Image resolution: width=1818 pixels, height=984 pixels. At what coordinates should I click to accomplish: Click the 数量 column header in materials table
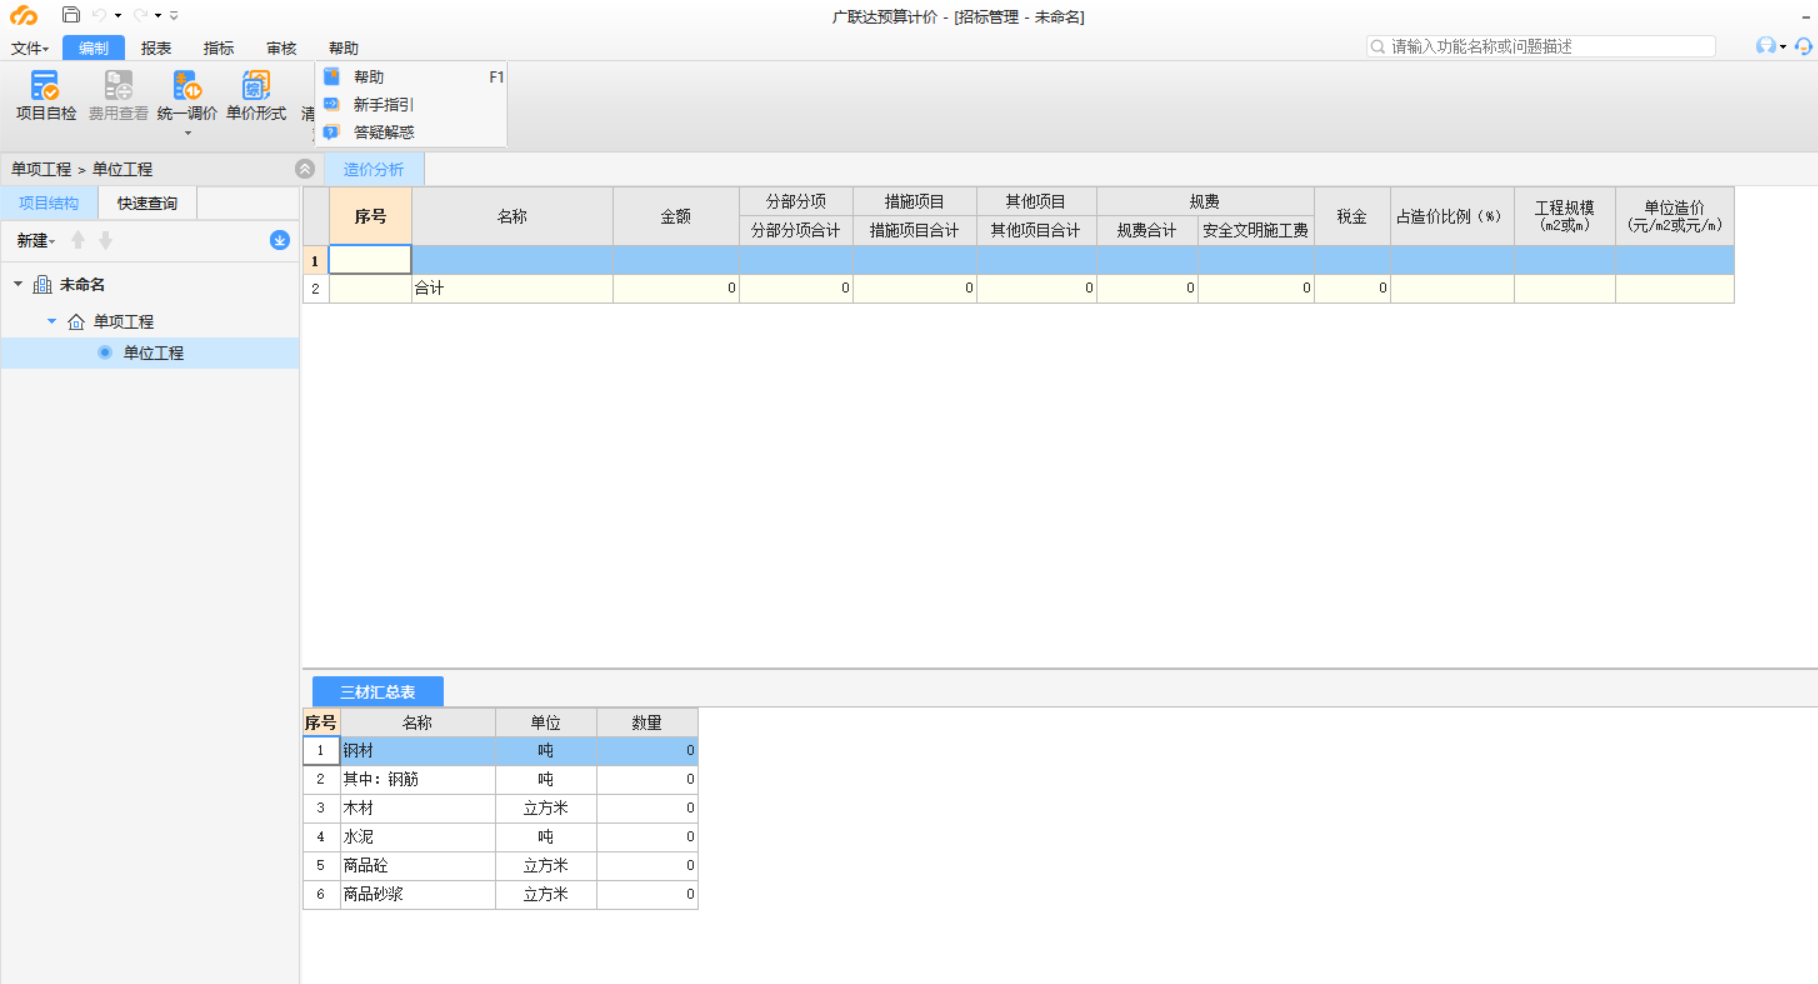pyautogui.click(x=647, y=722)
